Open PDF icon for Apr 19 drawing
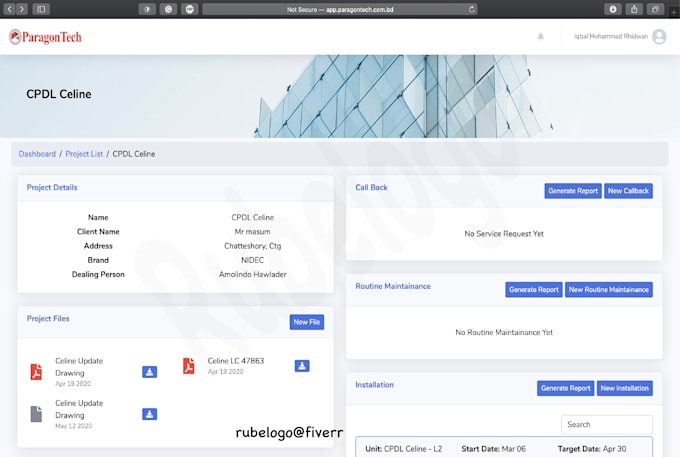This screenshot has height=457, width=680. (x=36, y=372)
